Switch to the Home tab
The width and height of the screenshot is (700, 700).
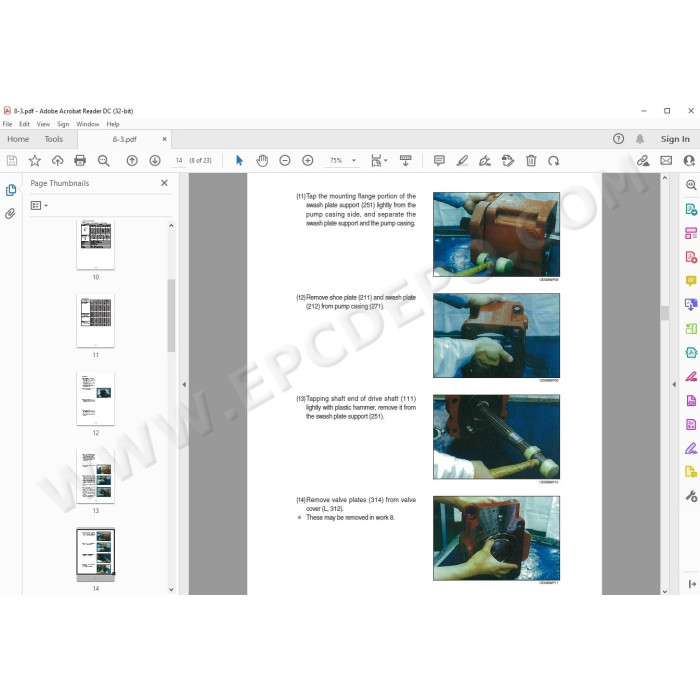pos(18,139)
